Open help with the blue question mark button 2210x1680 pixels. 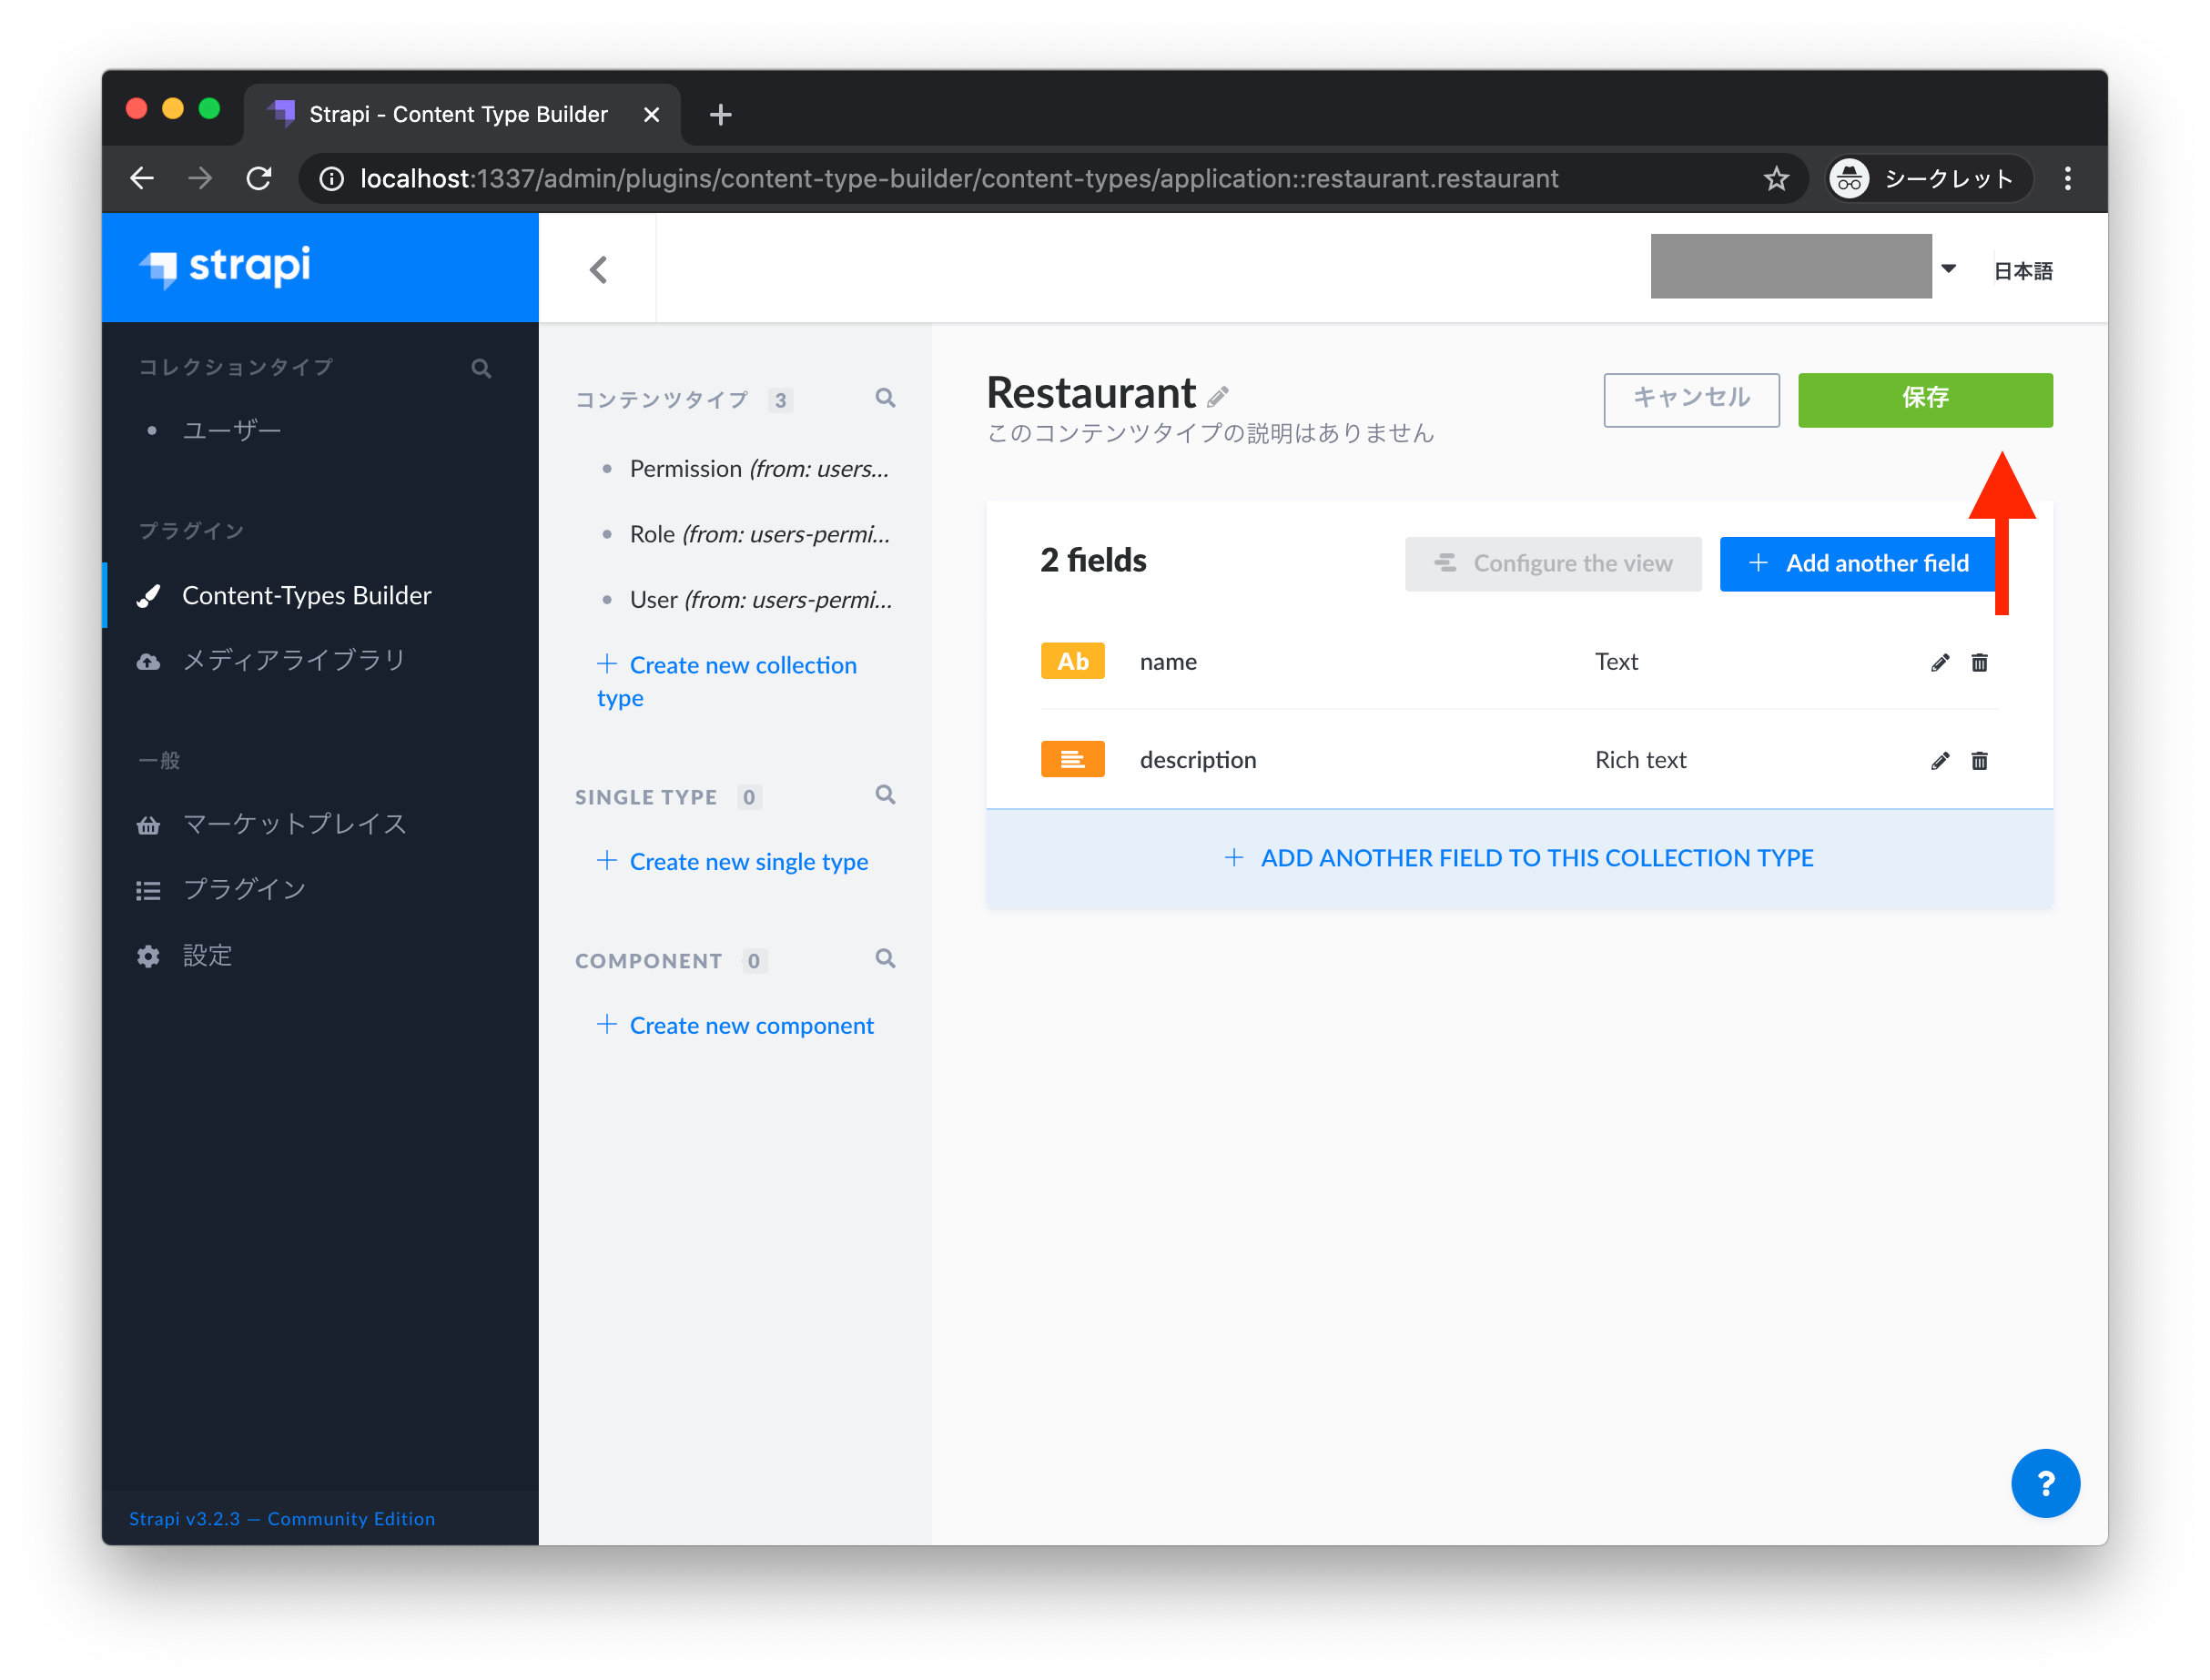click(x=2044, y=1482)
